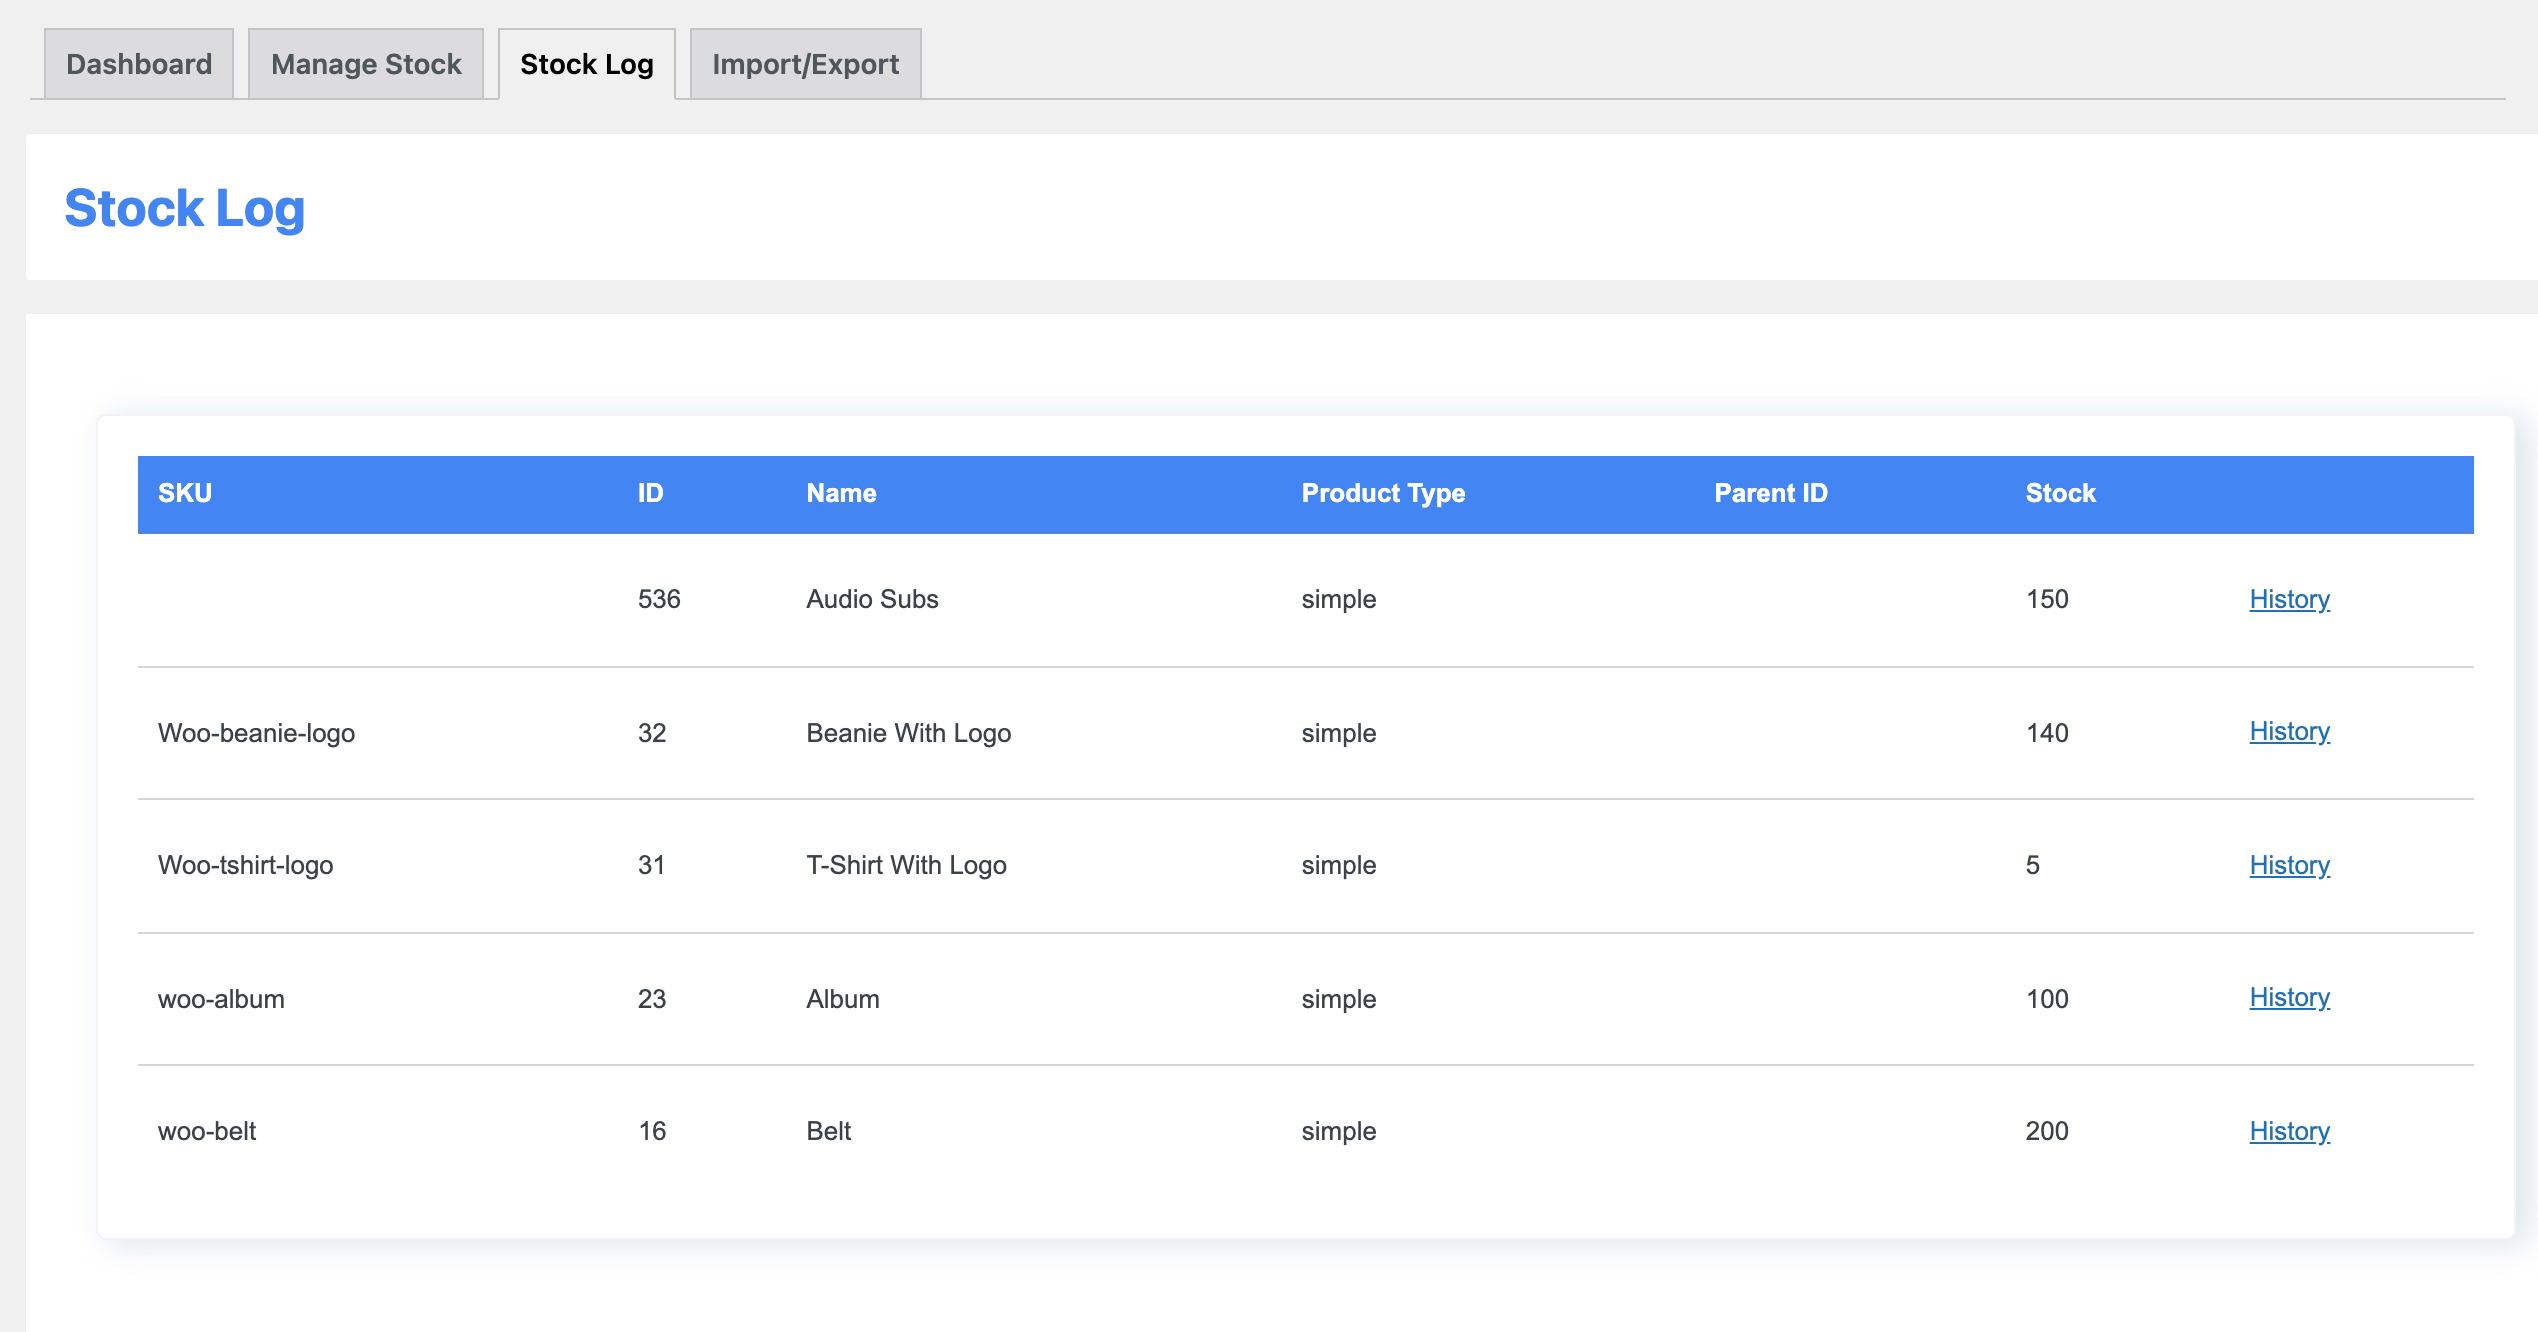The width and height of the screenshot is (2538, 1332).
Task: Open the Manage Stock tab
Action: tap(365, 63)
